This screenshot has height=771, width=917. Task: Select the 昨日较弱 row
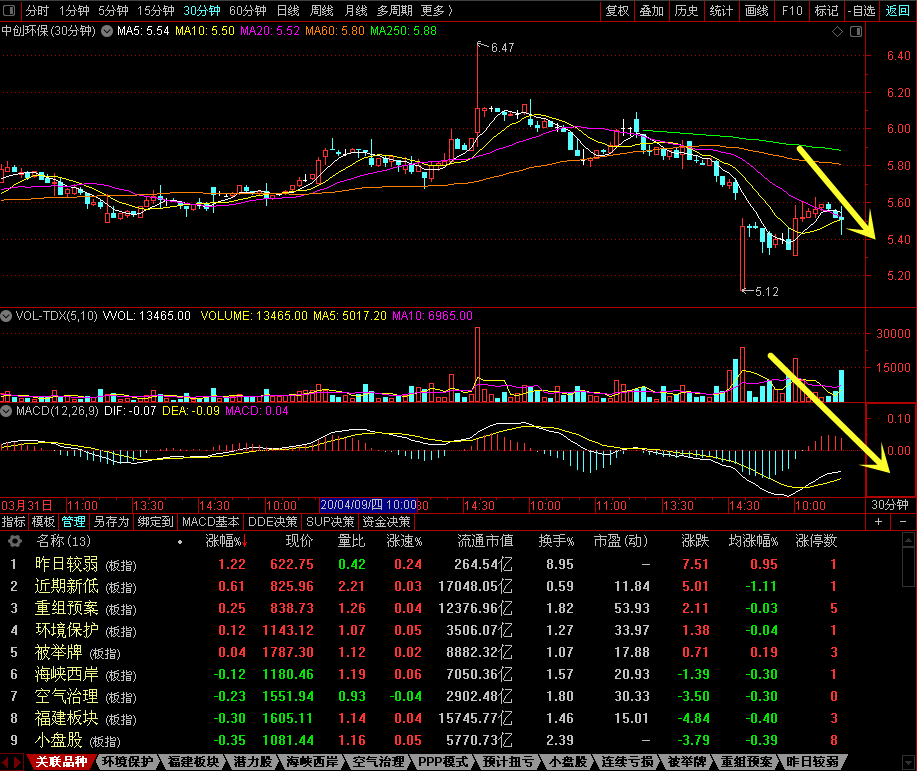[421, 565]
